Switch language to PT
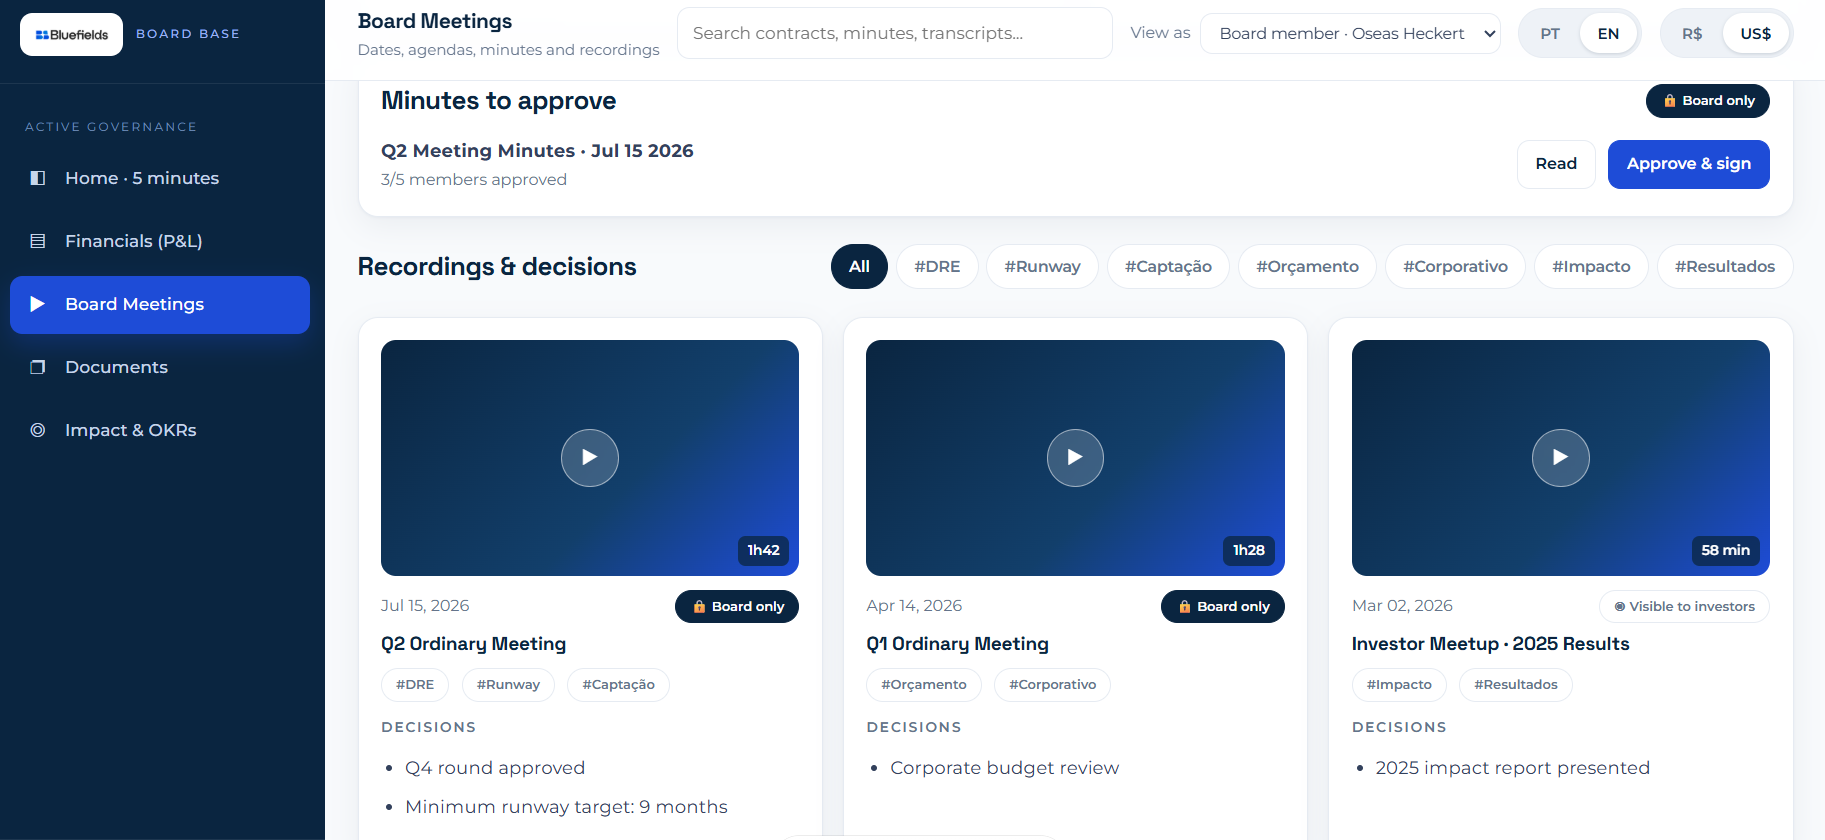The image size is (1825, 840). [x=1550, y=34]
